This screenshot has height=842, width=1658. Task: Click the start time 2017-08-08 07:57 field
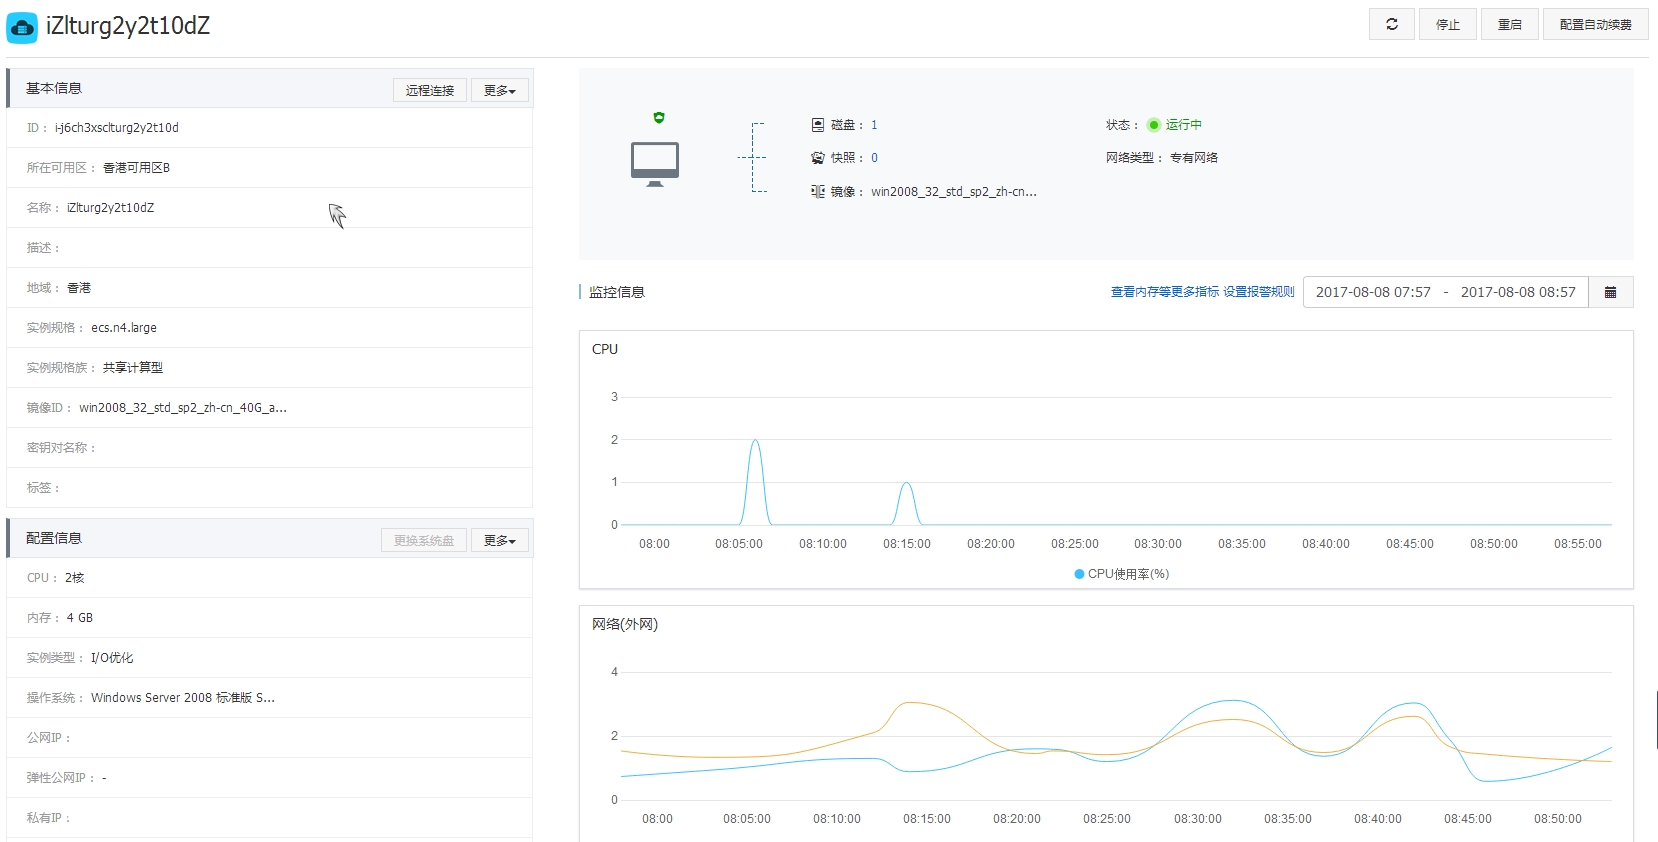tap(1372, 292)
